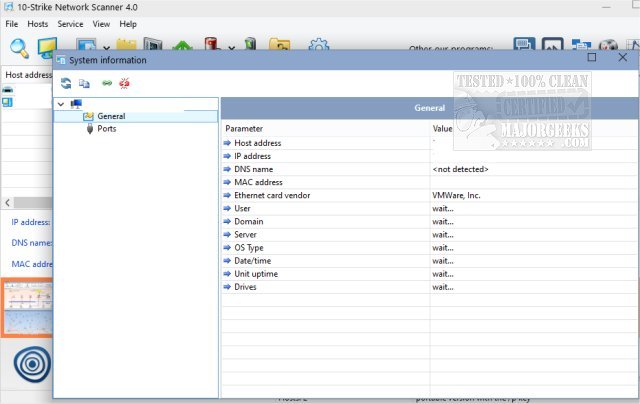
Task: Click the dark screen monitor toolbar icon
Action: point(153,44)
